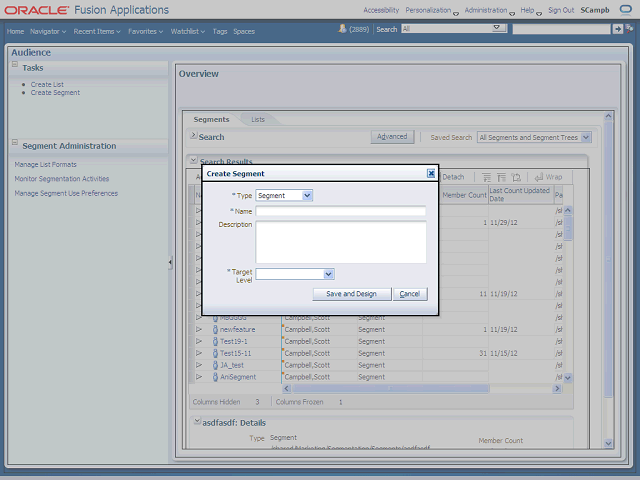
Task: Select the AniSegment segment icon
Action: pos(215,377)
